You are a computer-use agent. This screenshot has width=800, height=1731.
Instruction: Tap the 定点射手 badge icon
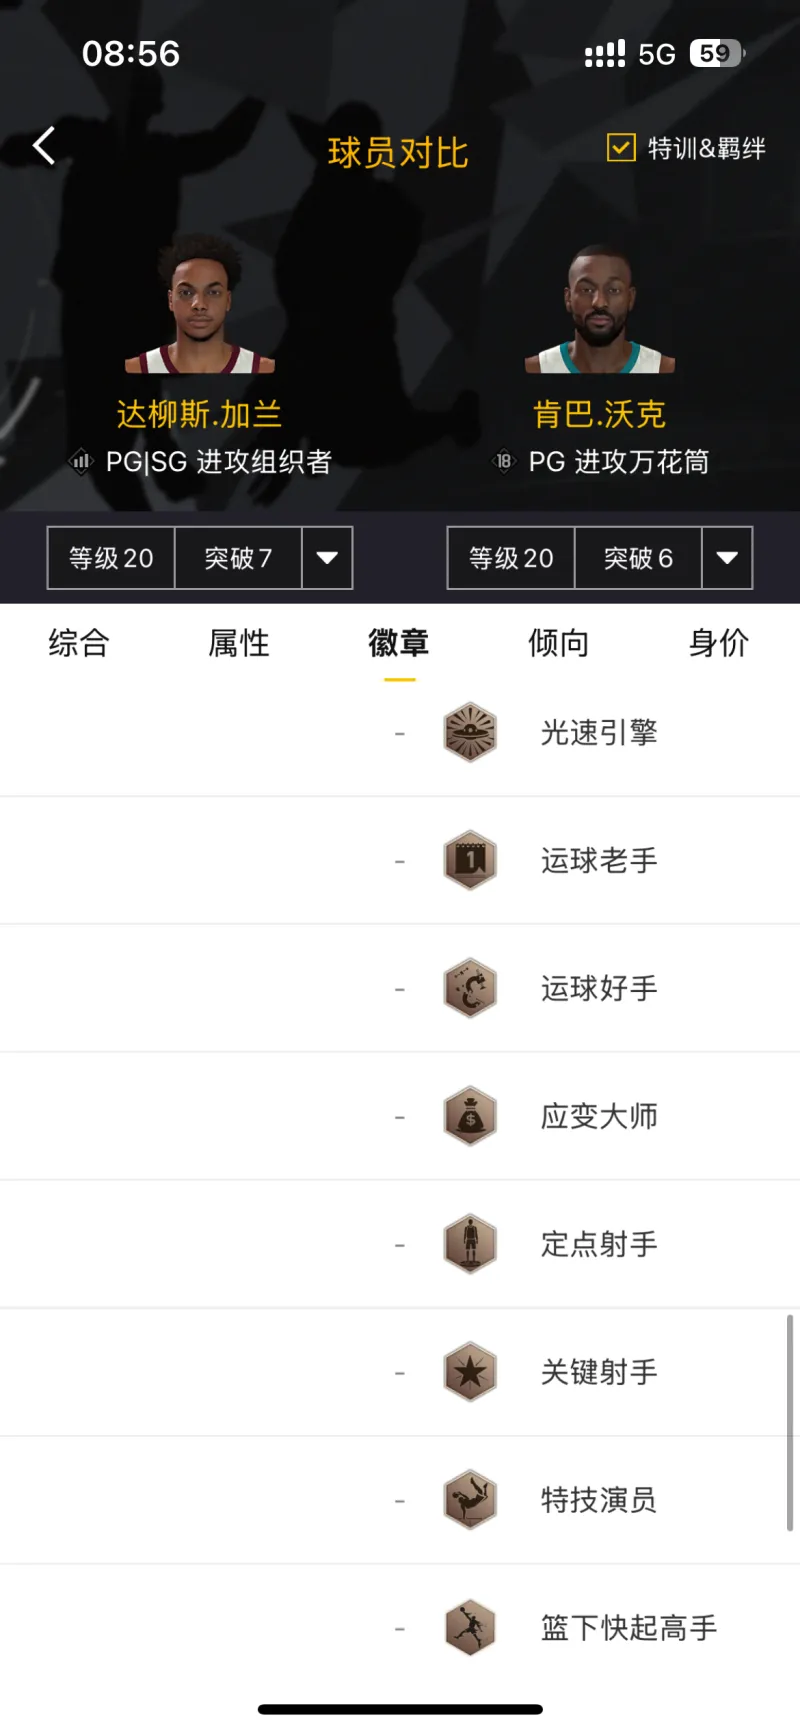click(470, 1244)
